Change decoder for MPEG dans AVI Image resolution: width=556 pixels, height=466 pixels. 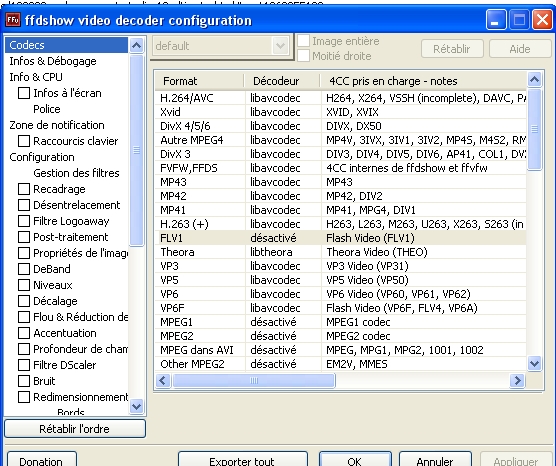[283, 350]
